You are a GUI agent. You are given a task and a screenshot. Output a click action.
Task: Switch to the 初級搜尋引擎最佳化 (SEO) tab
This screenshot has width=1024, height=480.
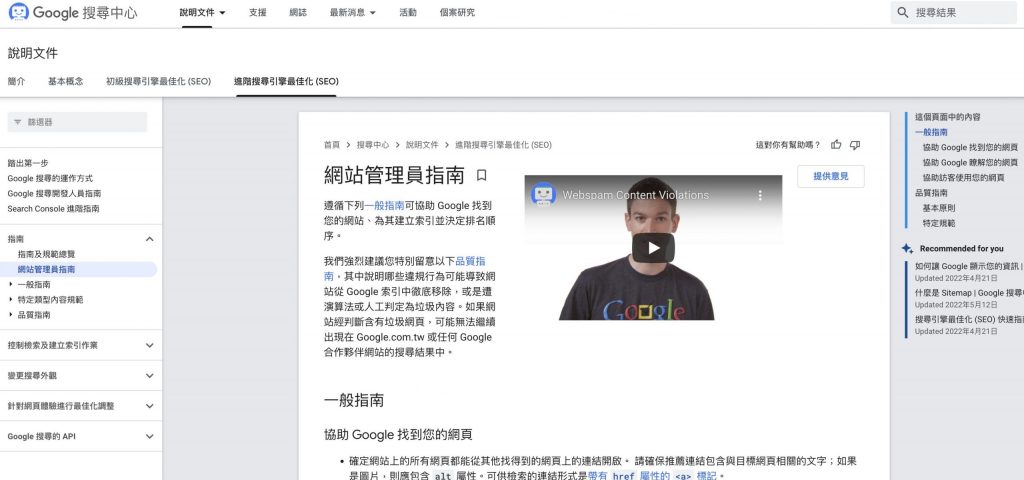click(x=159, y=82)
